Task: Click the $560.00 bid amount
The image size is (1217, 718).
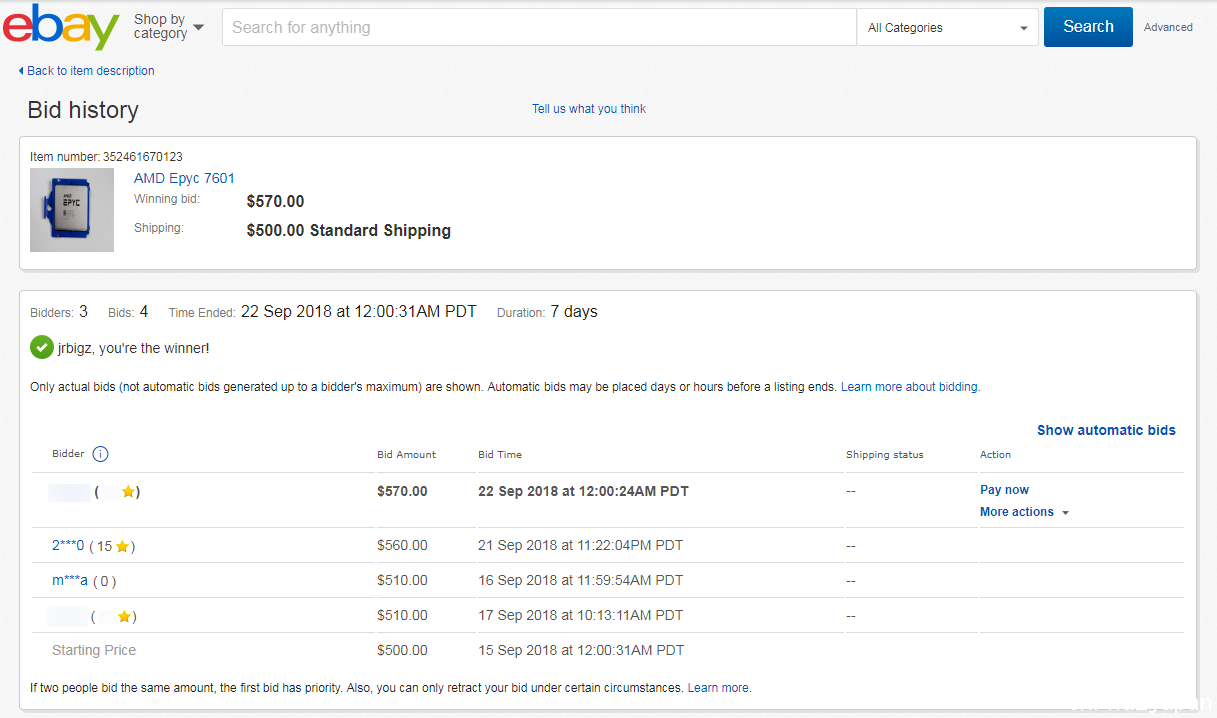Action: [402, 546]
